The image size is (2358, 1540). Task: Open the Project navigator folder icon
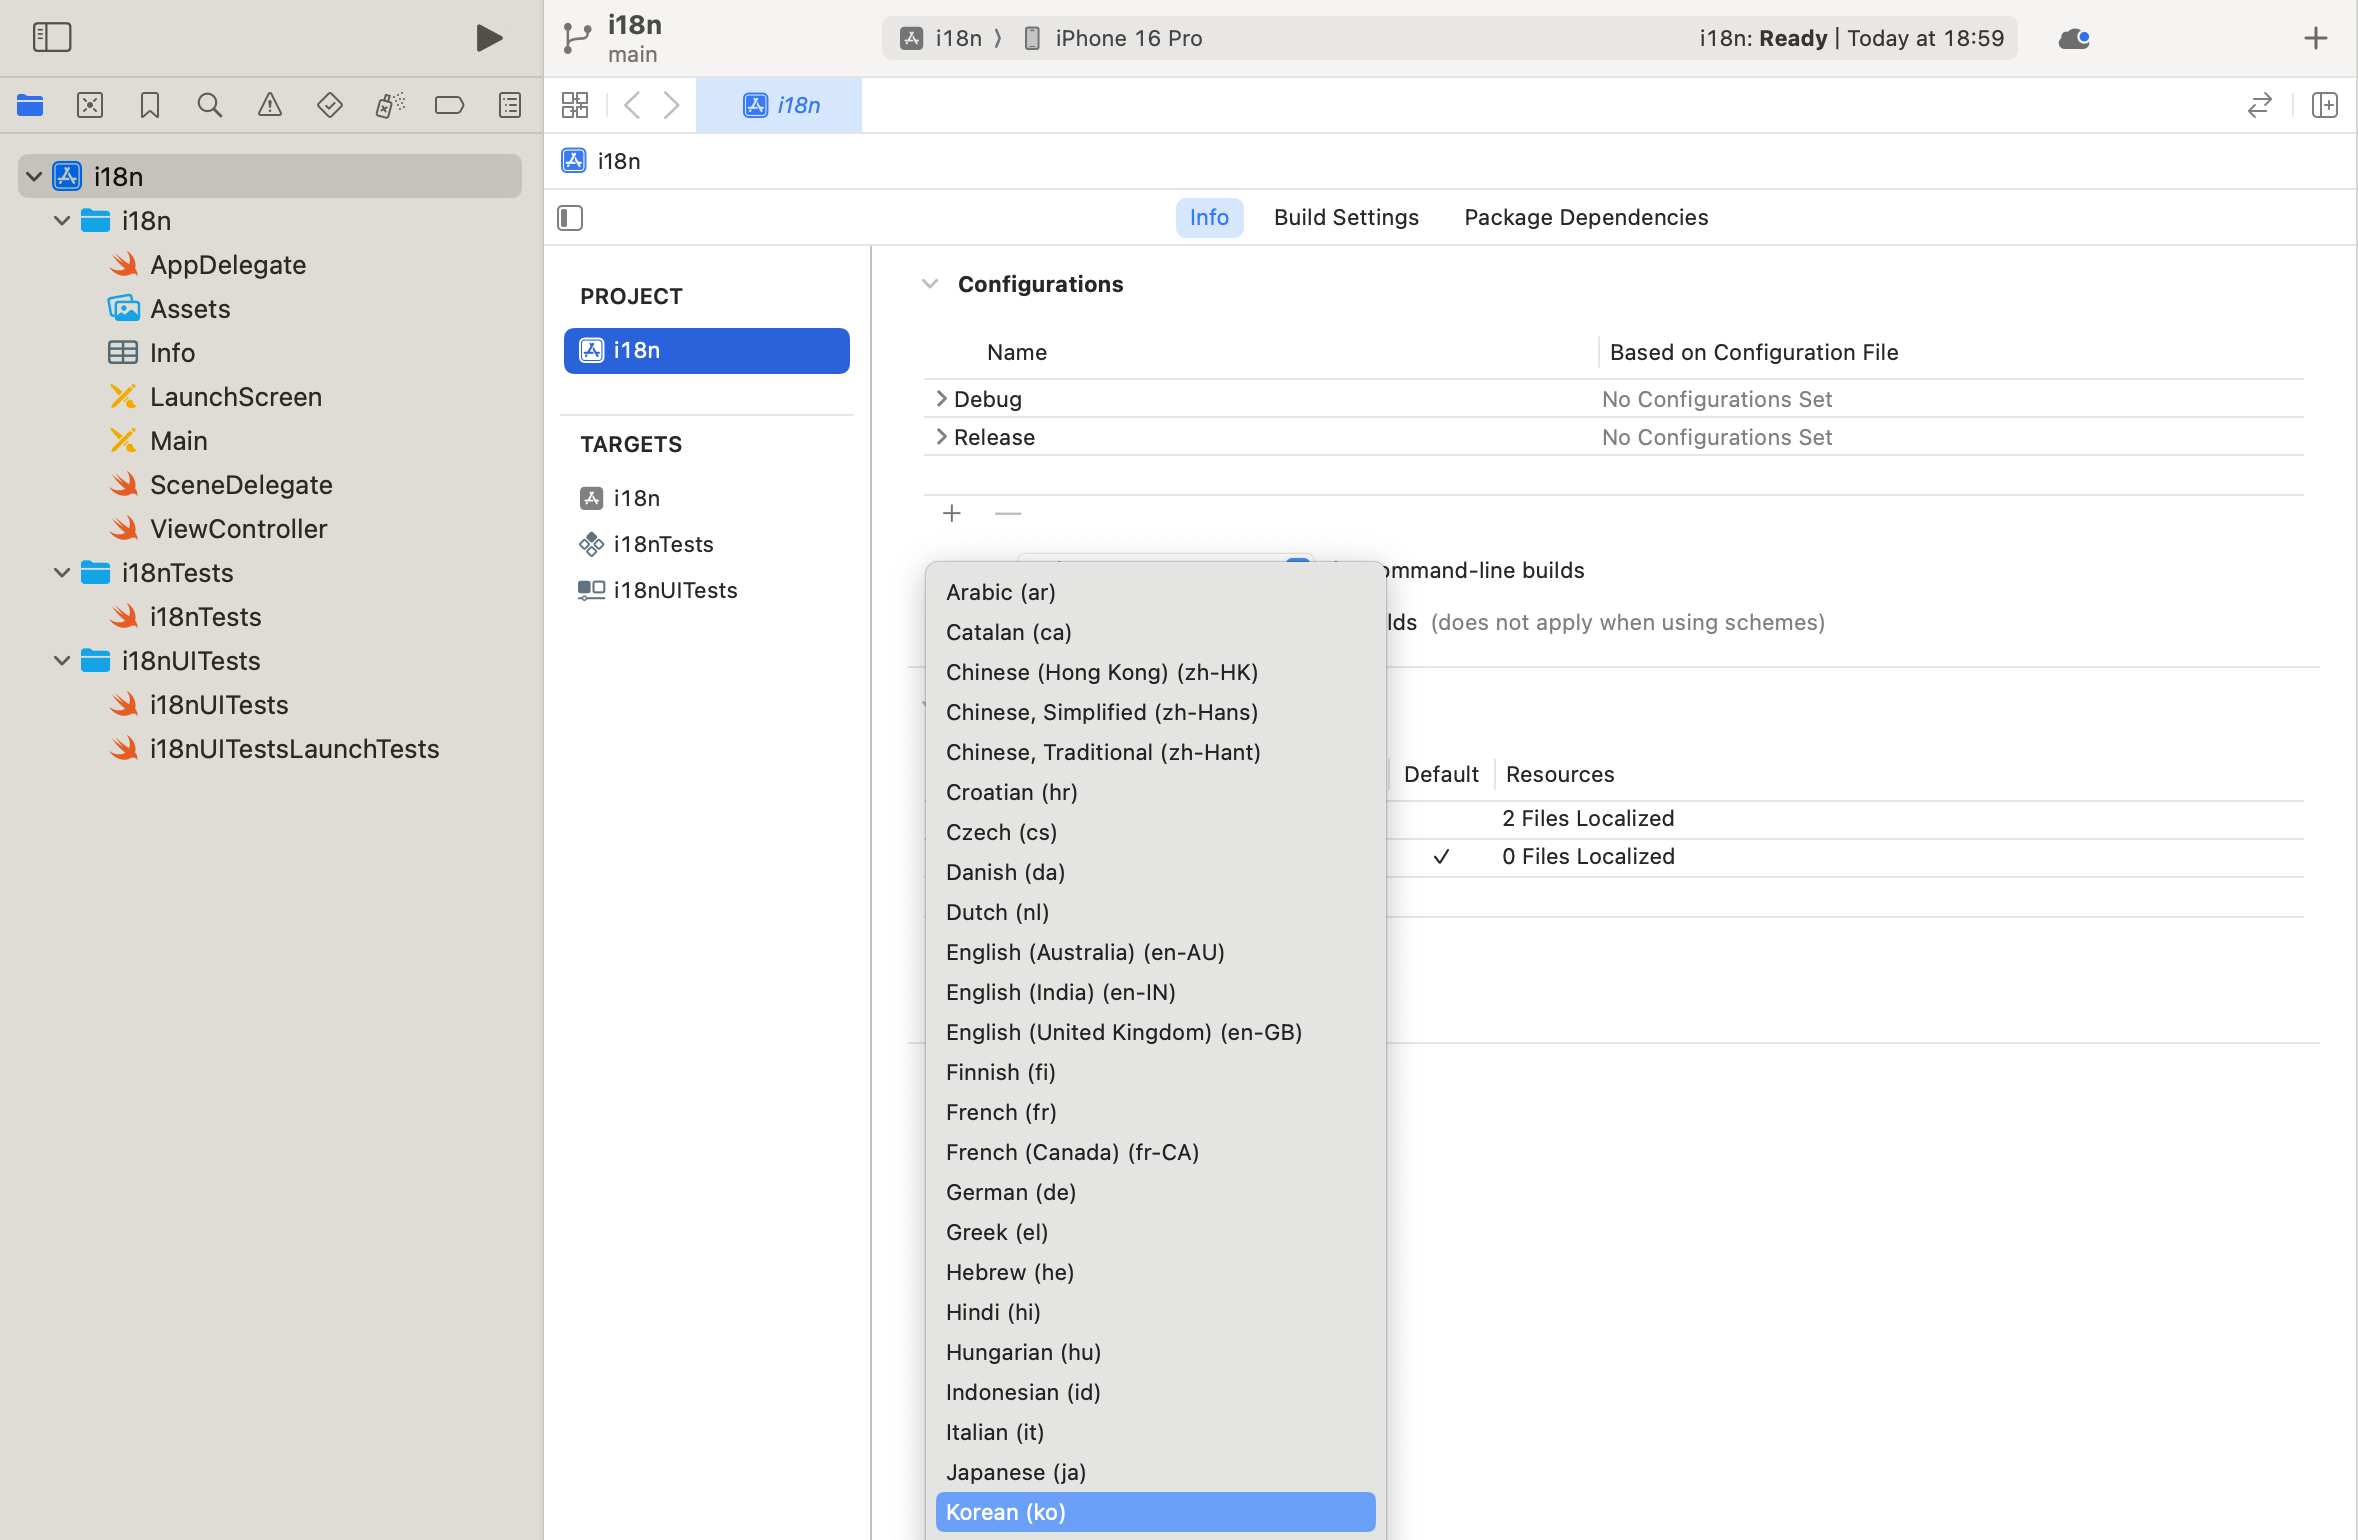(30, 105)
